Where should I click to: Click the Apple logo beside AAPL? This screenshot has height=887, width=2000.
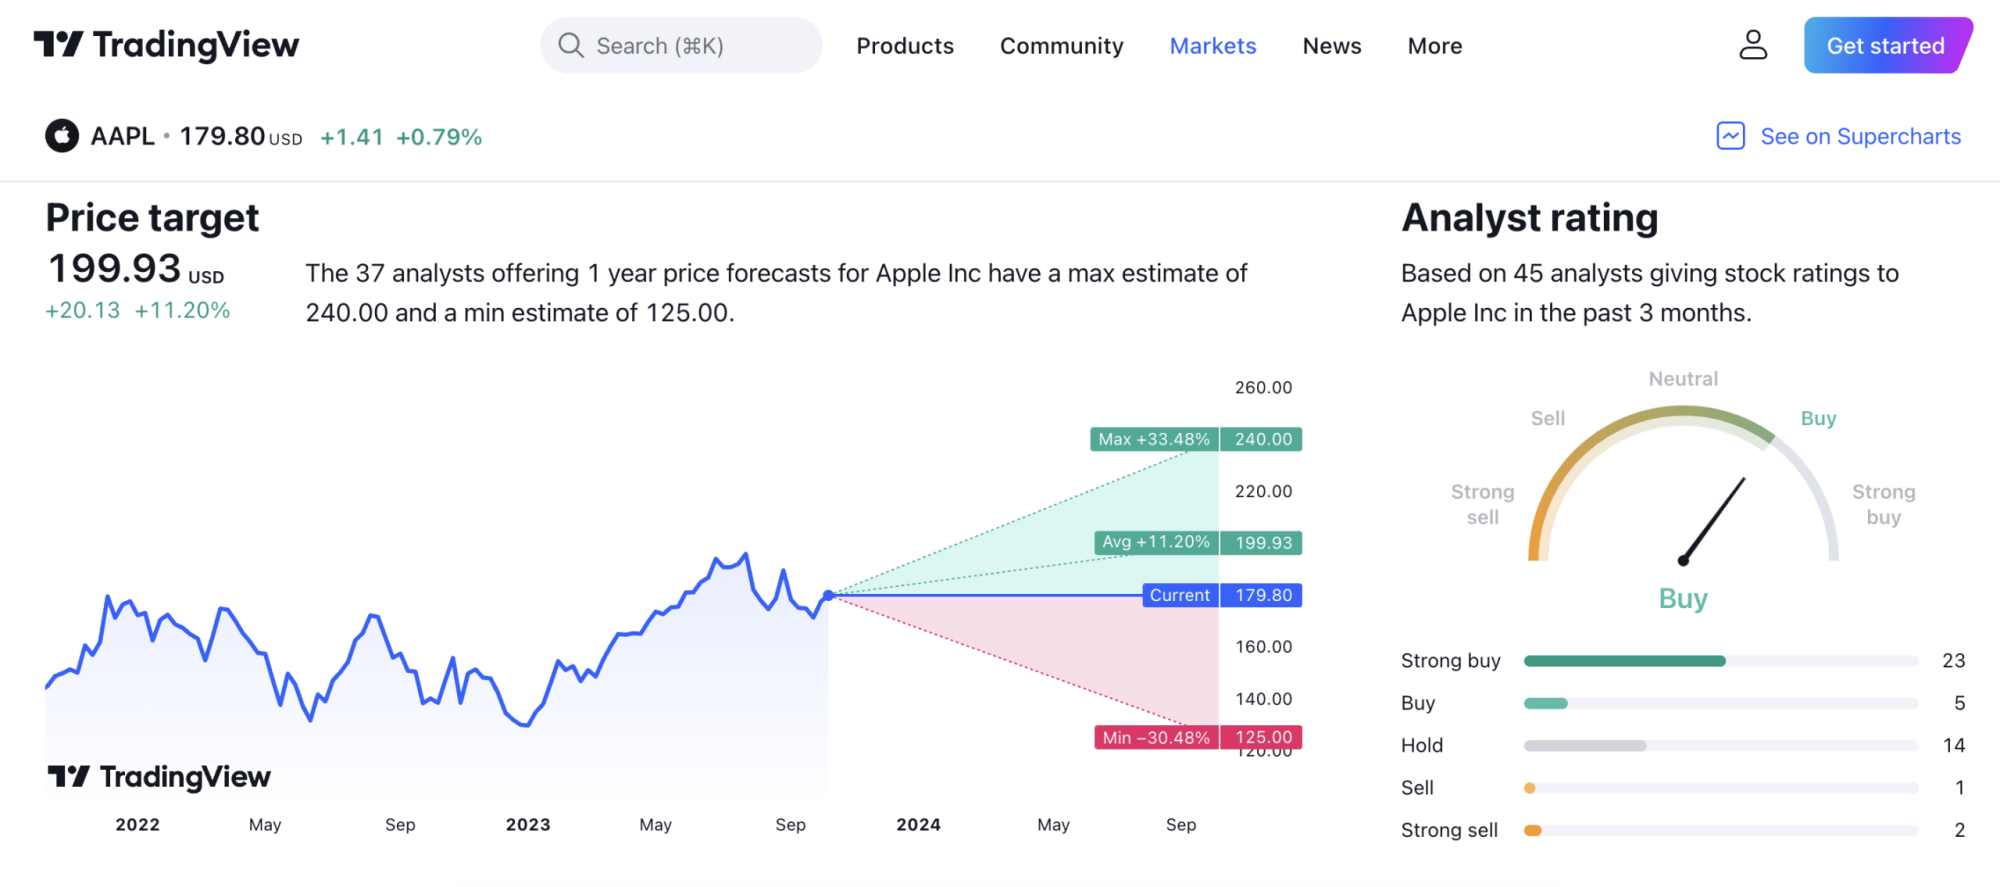click(62, 136)
